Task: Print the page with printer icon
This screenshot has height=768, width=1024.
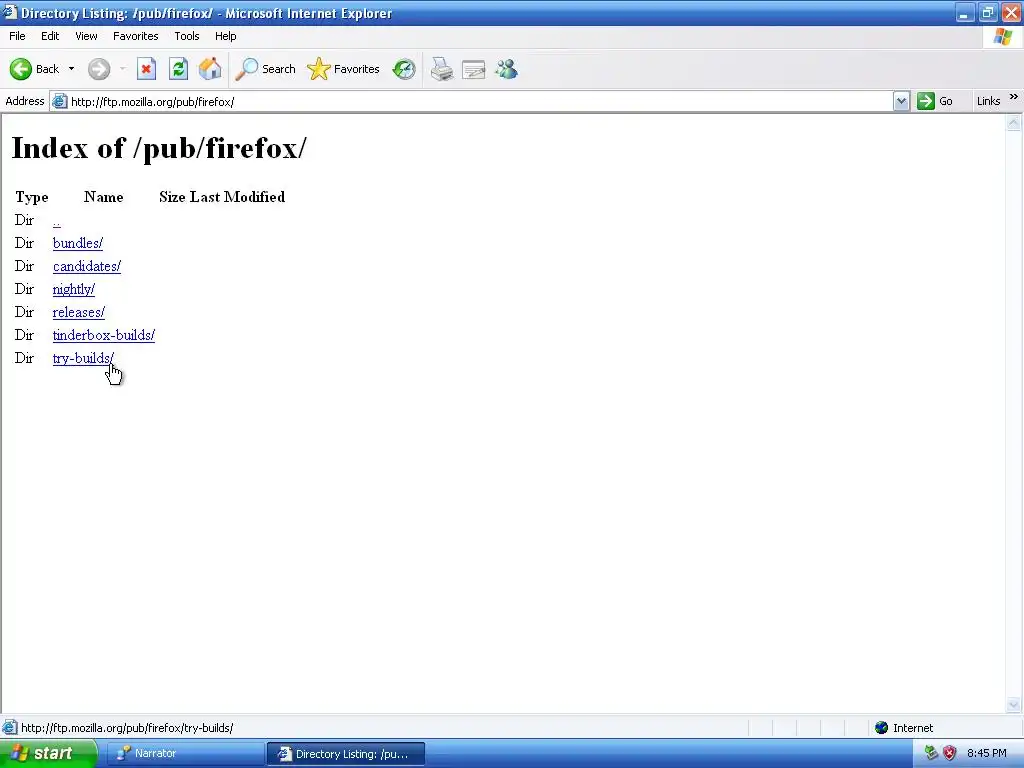Action: [x=442, y=69]
